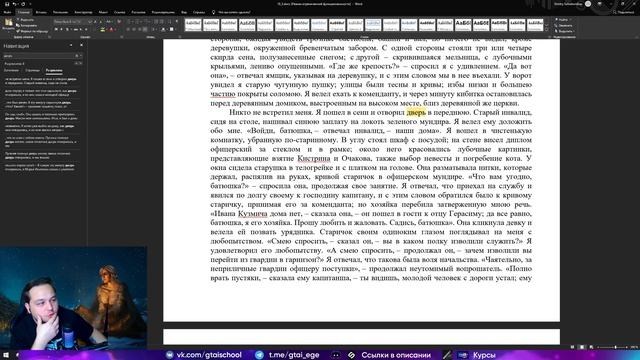640x360 pixels.
Task: Open the Файл menu tab
Action: point(7,12)
